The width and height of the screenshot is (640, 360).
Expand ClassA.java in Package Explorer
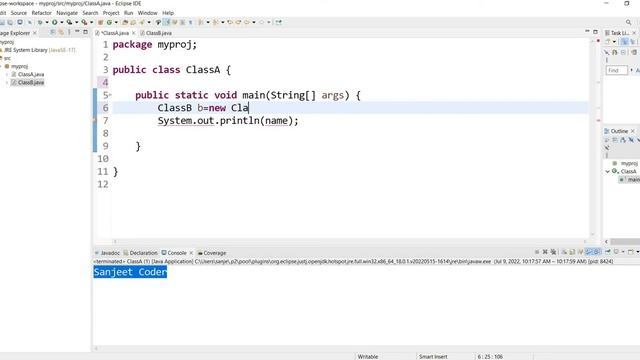(x=7, y=74)
